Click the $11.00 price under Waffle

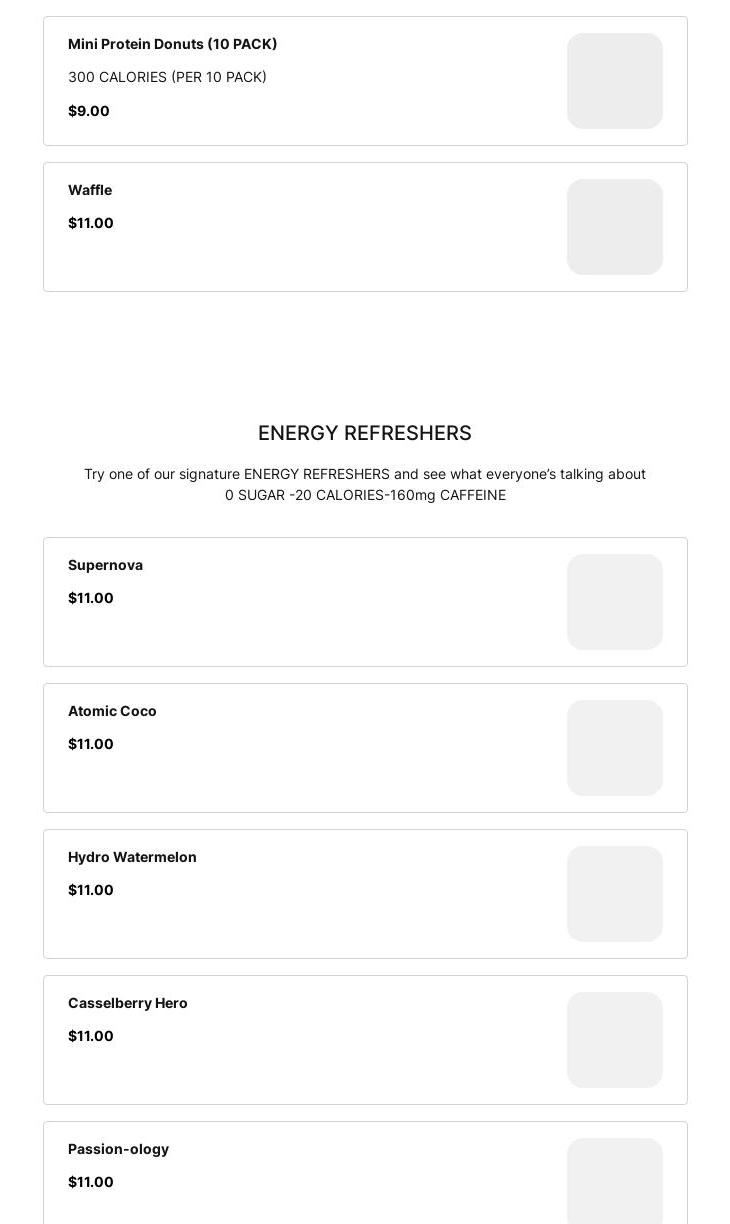(91, 223)
